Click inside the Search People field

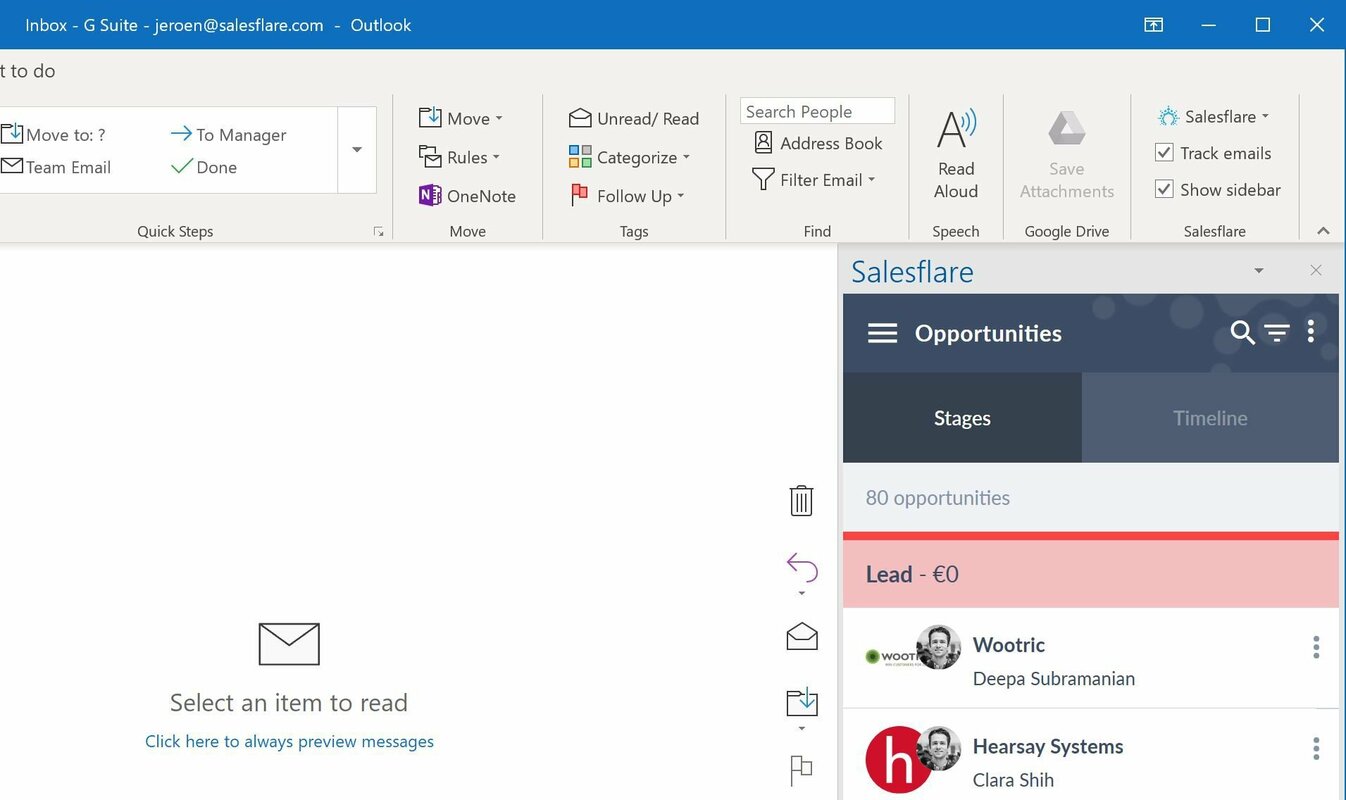pyautogui.click(x=816, y=110)
